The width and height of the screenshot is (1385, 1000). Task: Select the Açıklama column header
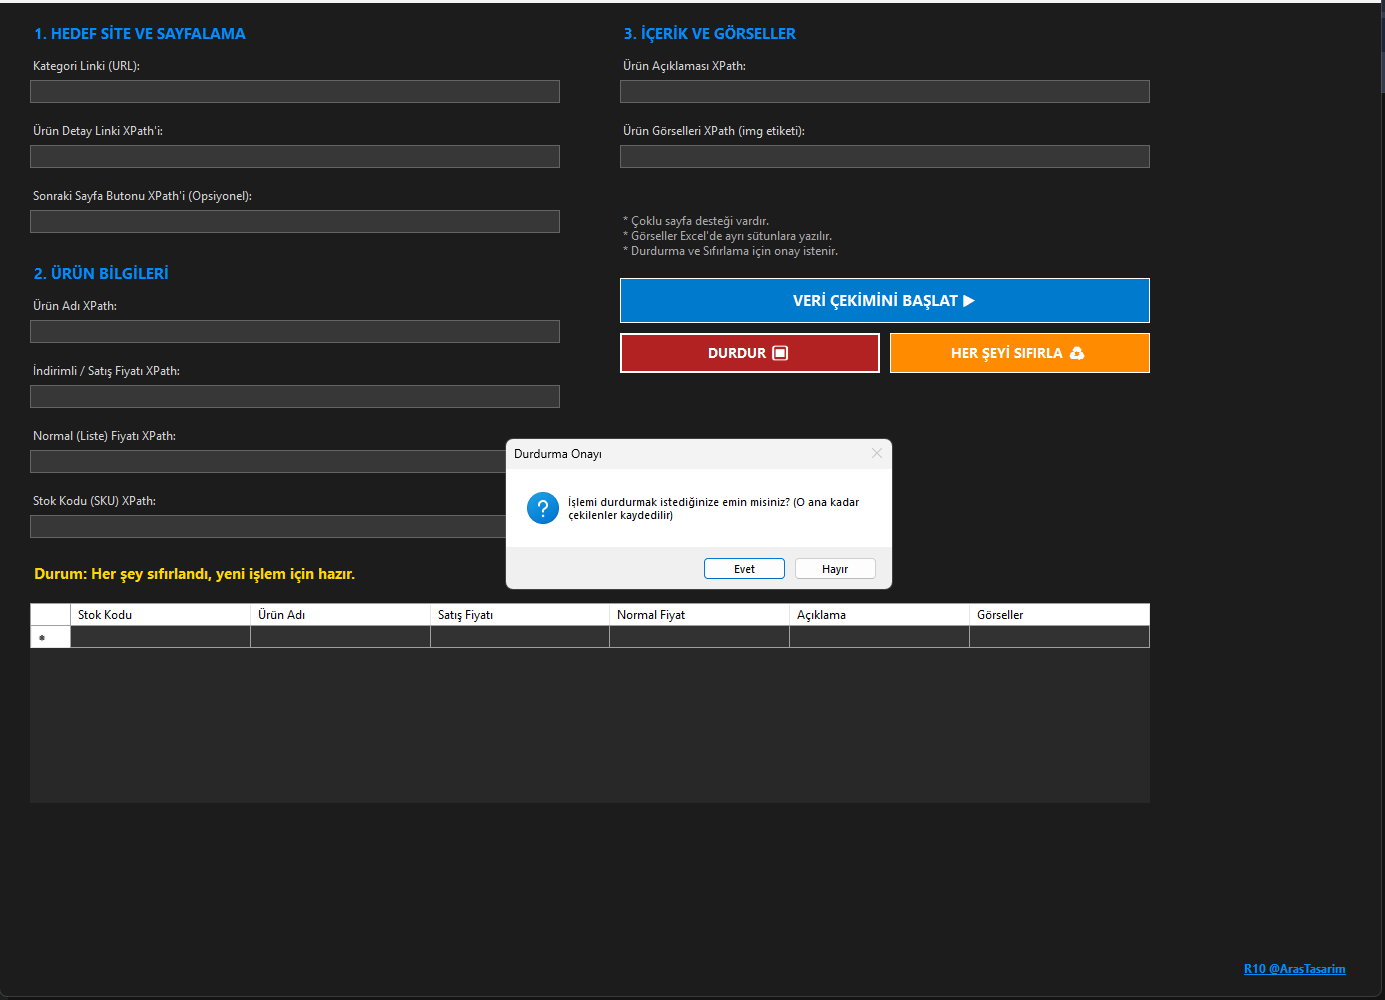[879, 615]
